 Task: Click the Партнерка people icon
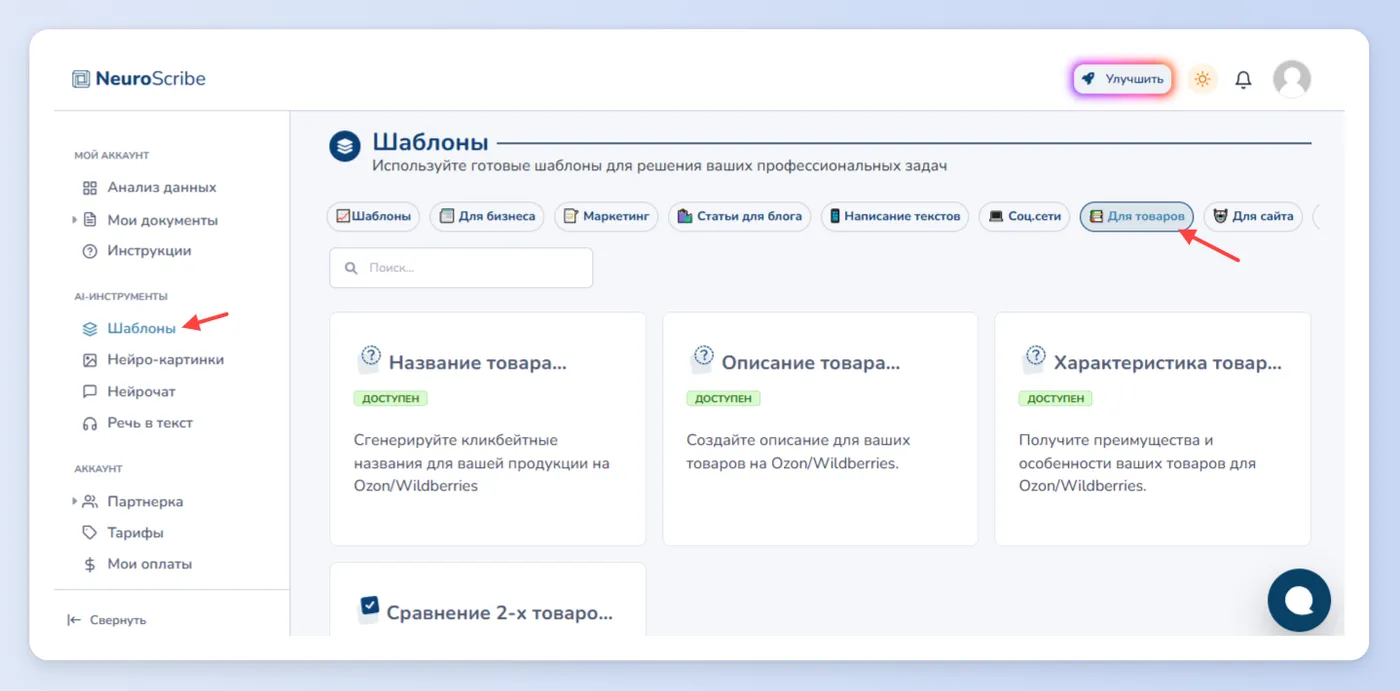click(x=90, y=502)
